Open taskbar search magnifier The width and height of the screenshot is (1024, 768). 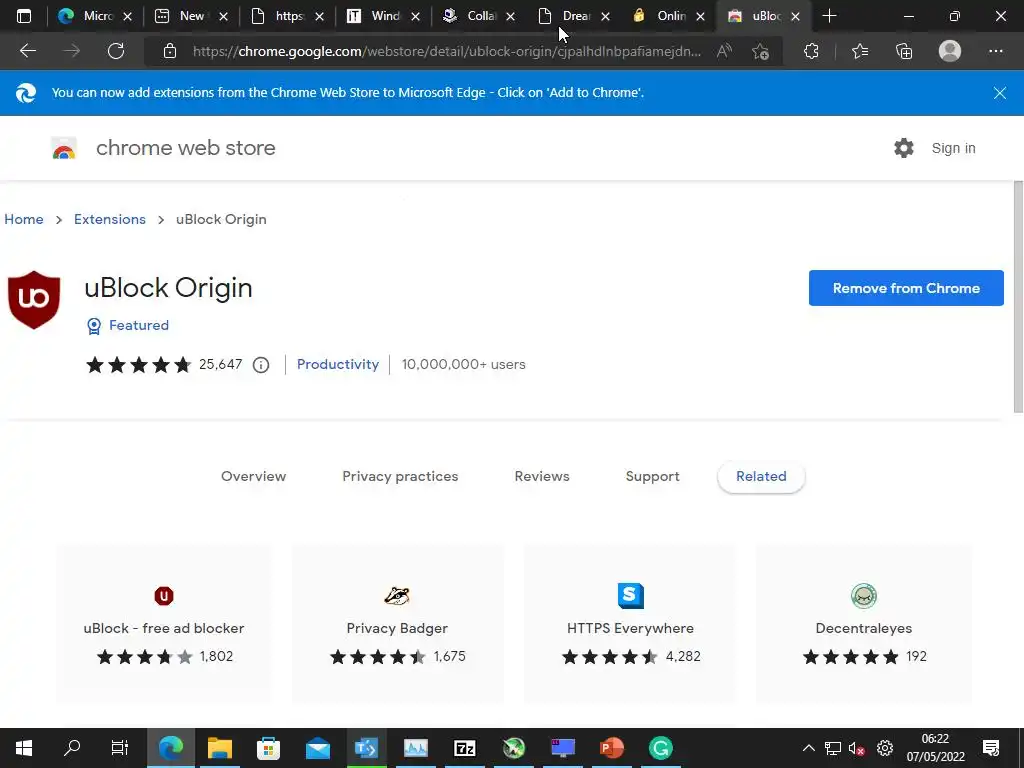tap(72, 748)
